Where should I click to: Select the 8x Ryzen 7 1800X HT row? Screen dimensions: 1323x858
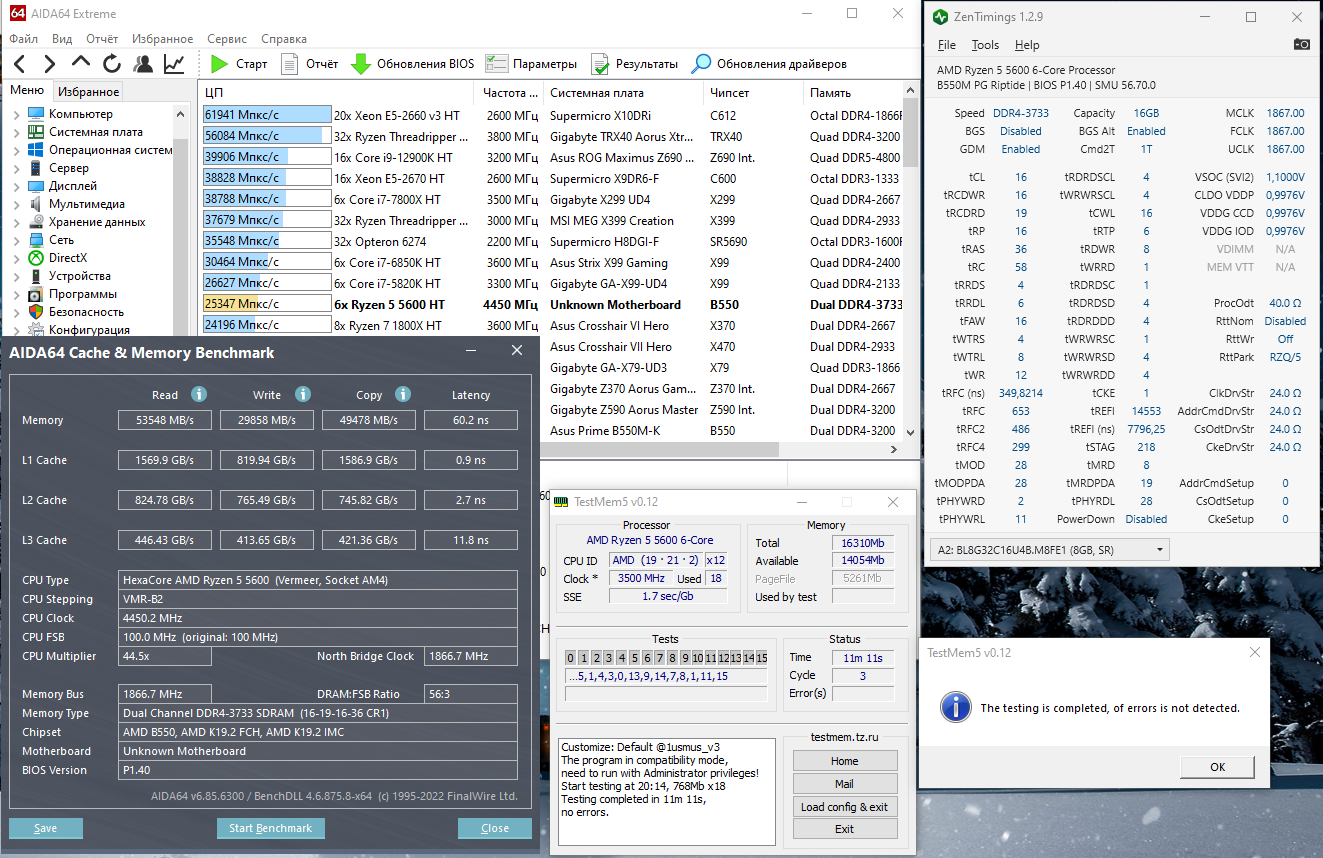click(x=552, y=325)
